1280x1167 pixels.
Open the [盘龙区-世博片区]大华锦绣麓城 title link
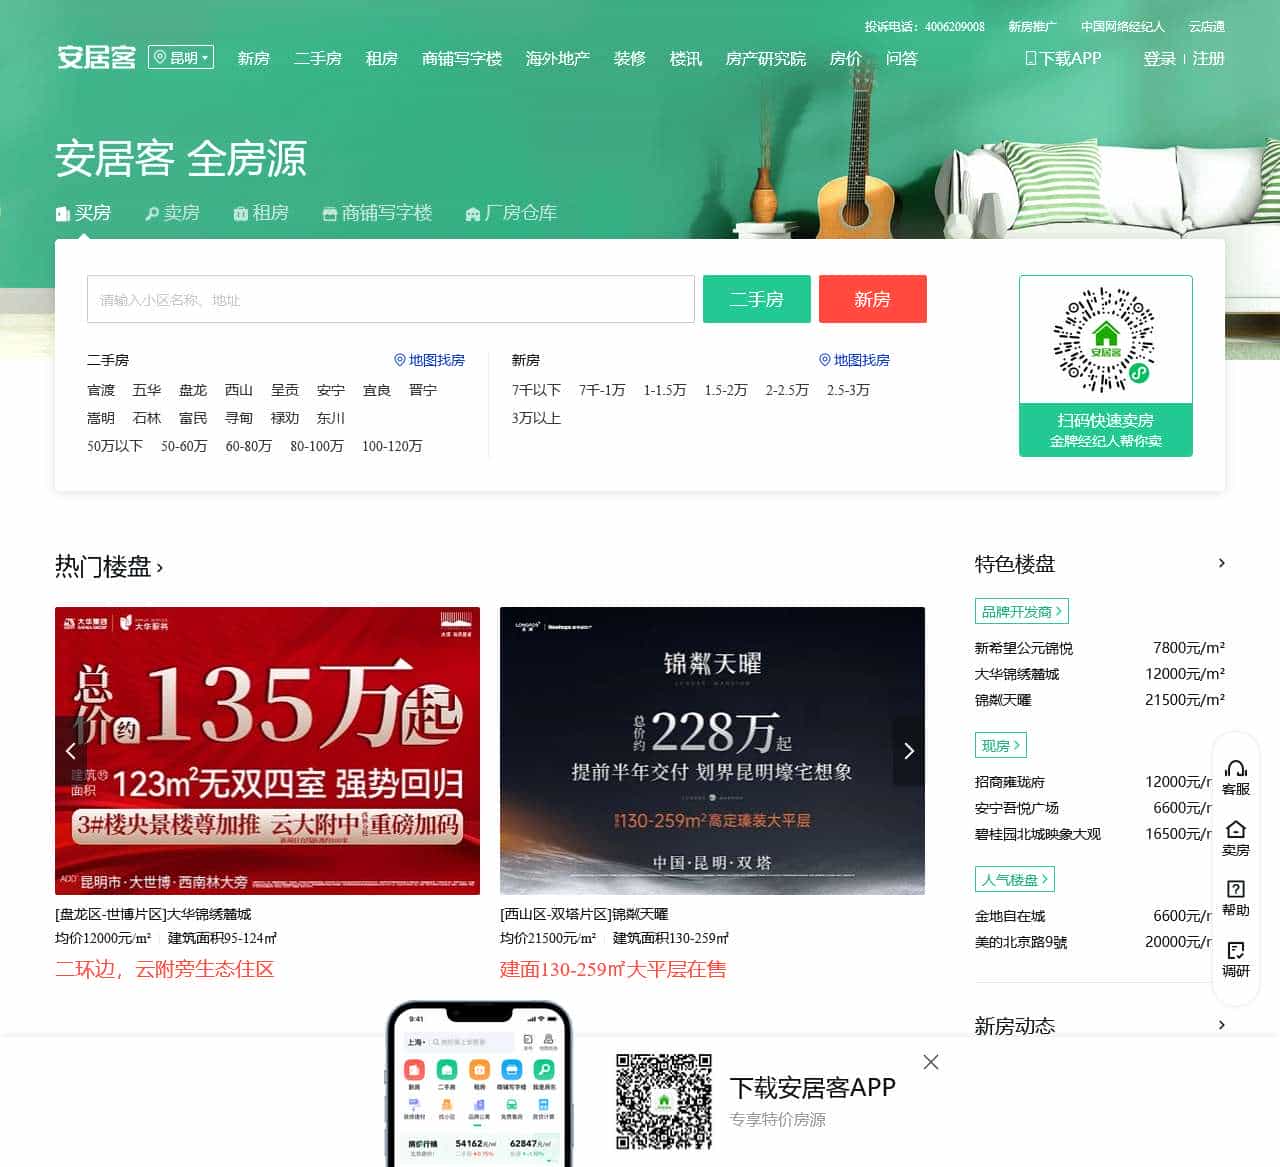point(153,914)
